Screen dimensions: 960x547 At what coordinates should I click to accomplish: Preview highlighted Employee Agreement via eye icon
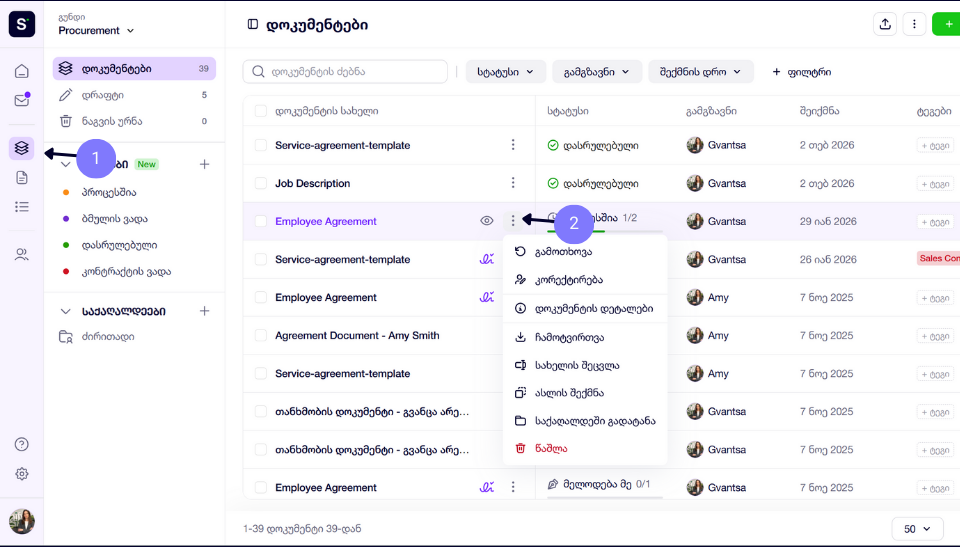(x=487, y=221)
